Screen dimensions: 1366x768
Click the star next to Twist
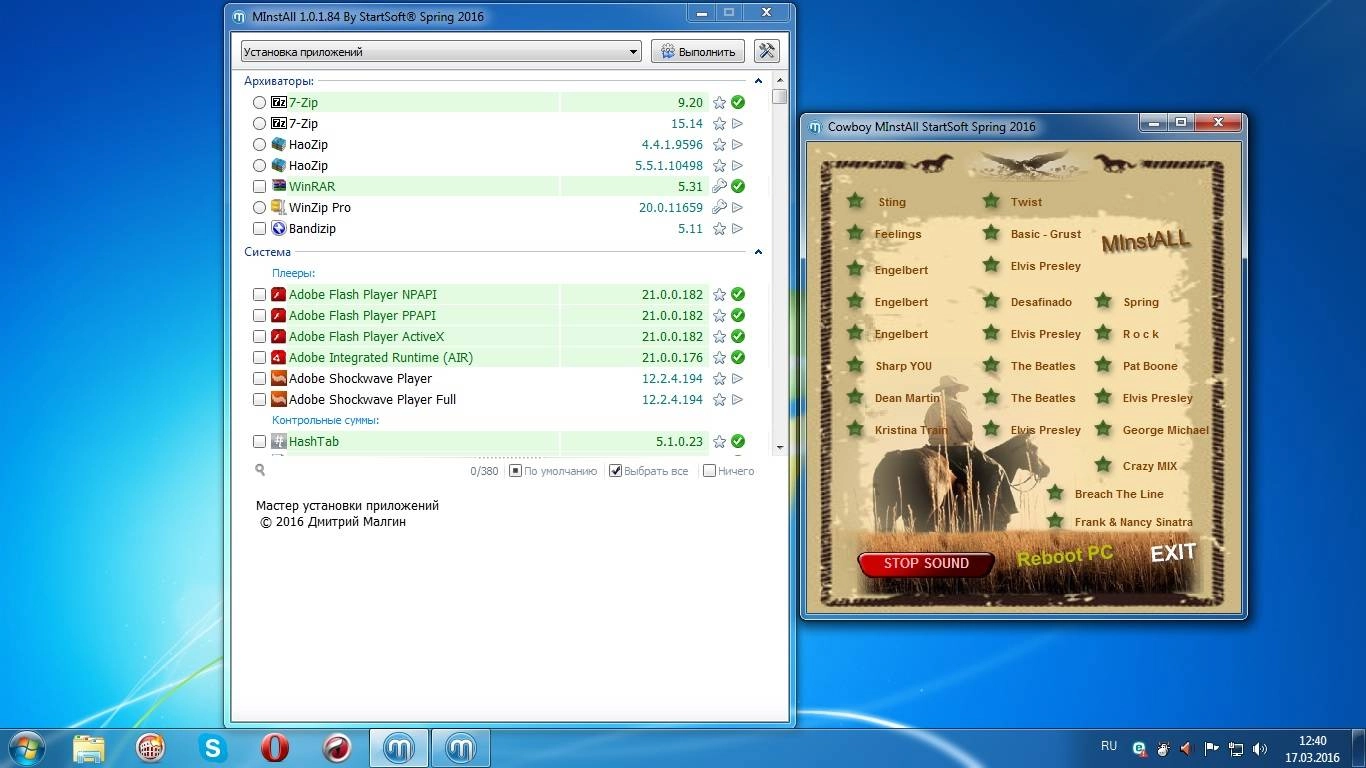click(991, 201)
